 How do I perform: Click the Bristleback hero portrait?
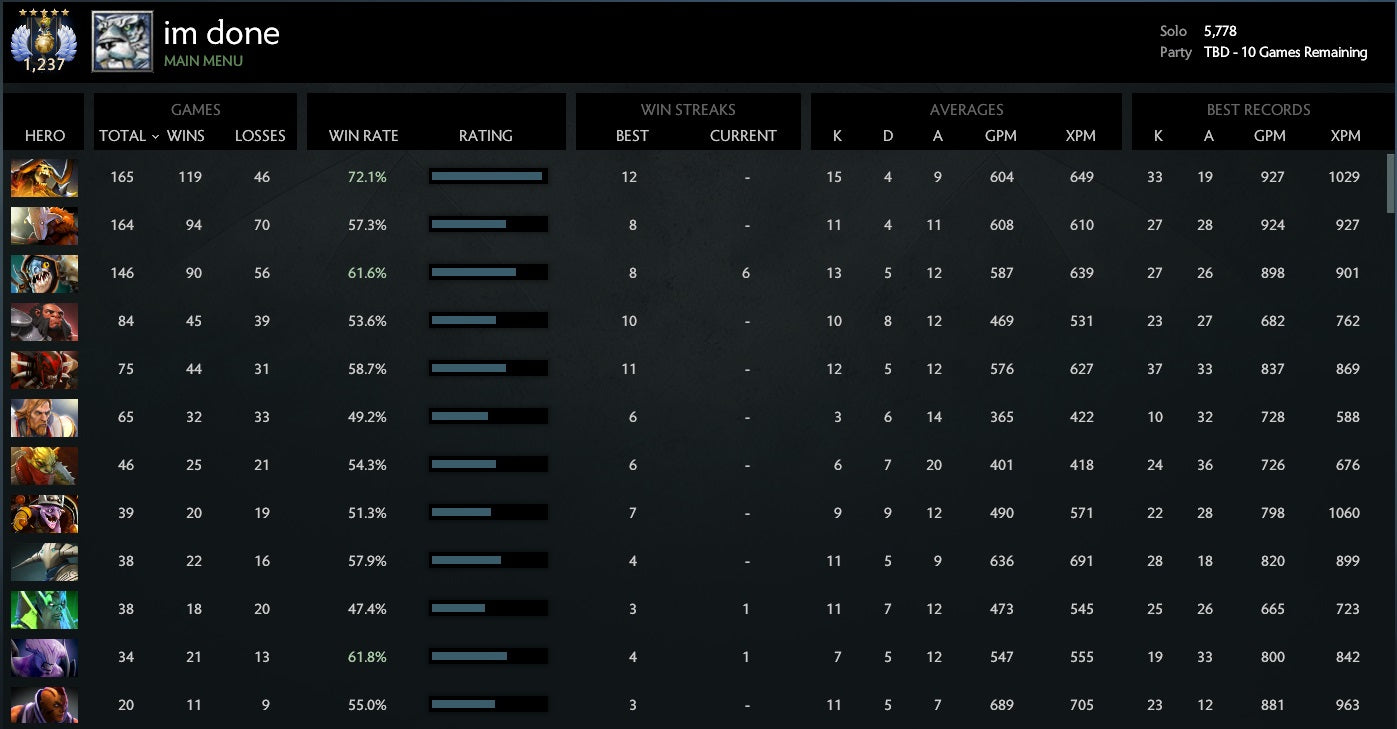(44, 465)
